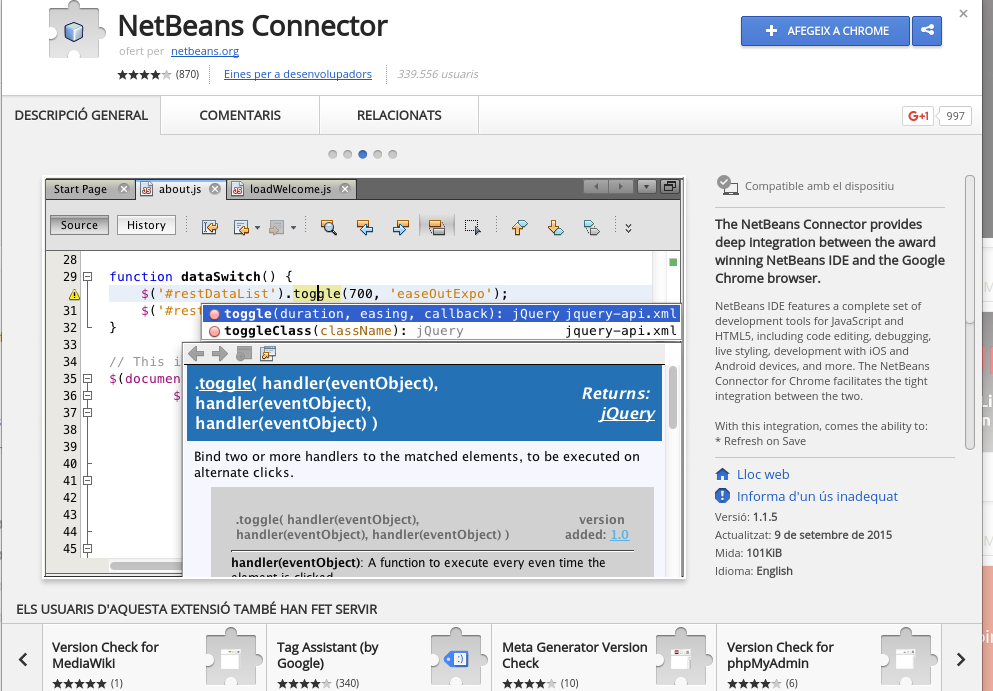Click the Find Next Occurrence icon
Image resolution: width=993 pixels, height=691 pixels.
click(400, 227)
